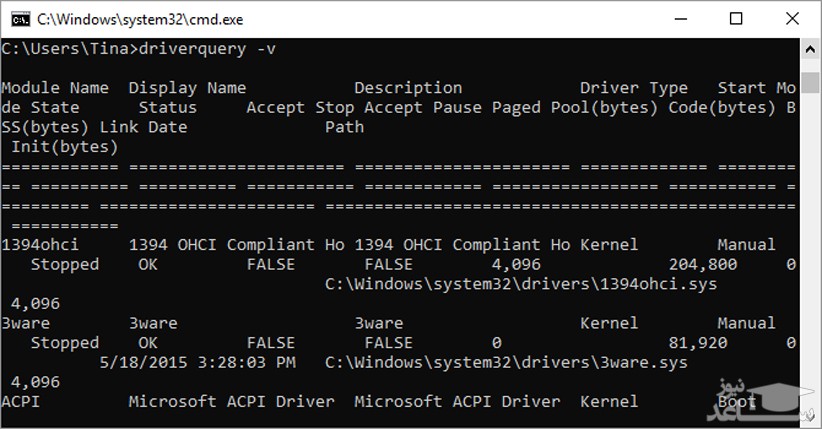The width and height of the screenshot is (822, 429).
Task: Click the 204,800 code bytes value
Action: click(x=702, y=264)
